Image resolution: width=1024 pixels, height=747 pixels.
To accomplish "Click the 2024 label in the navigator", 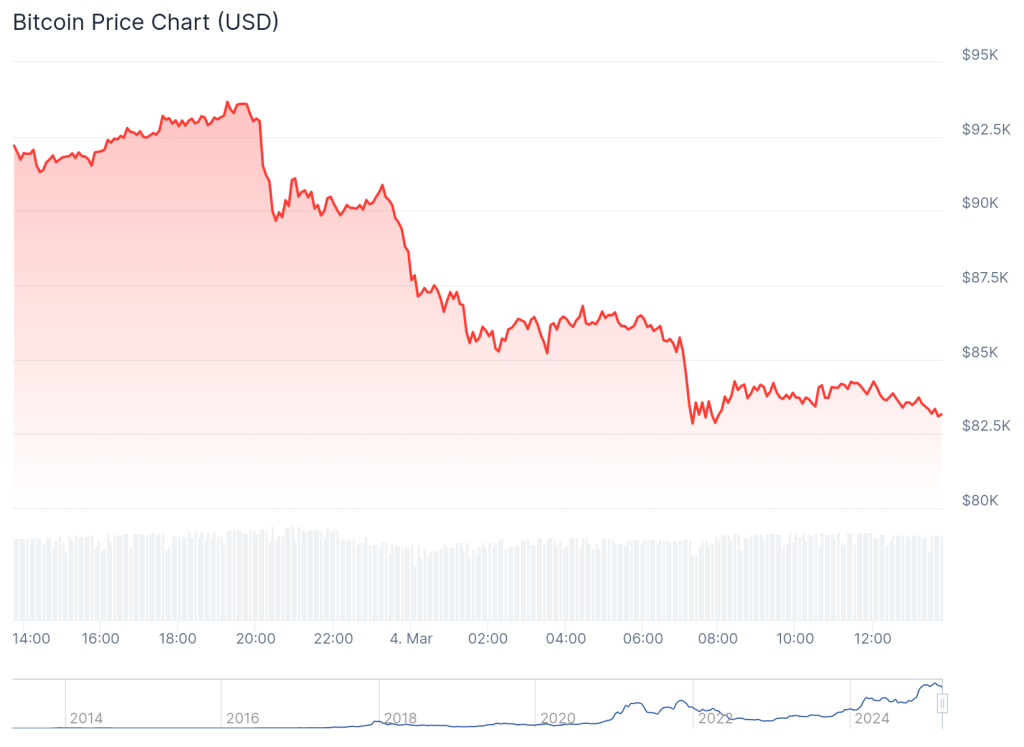I will point(871,718).
